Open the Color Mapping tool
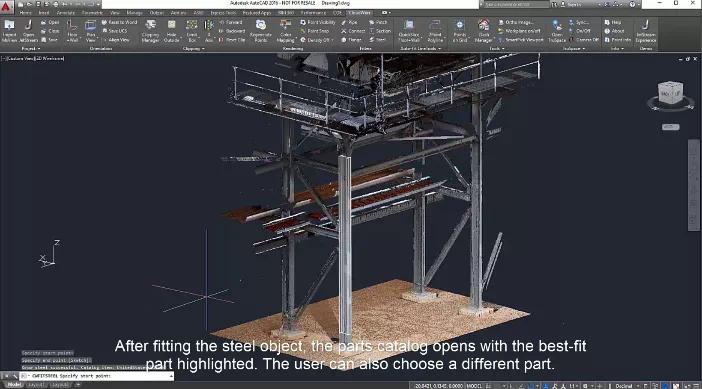The height and width of the screenshot is (389, 702). point(286,31)
